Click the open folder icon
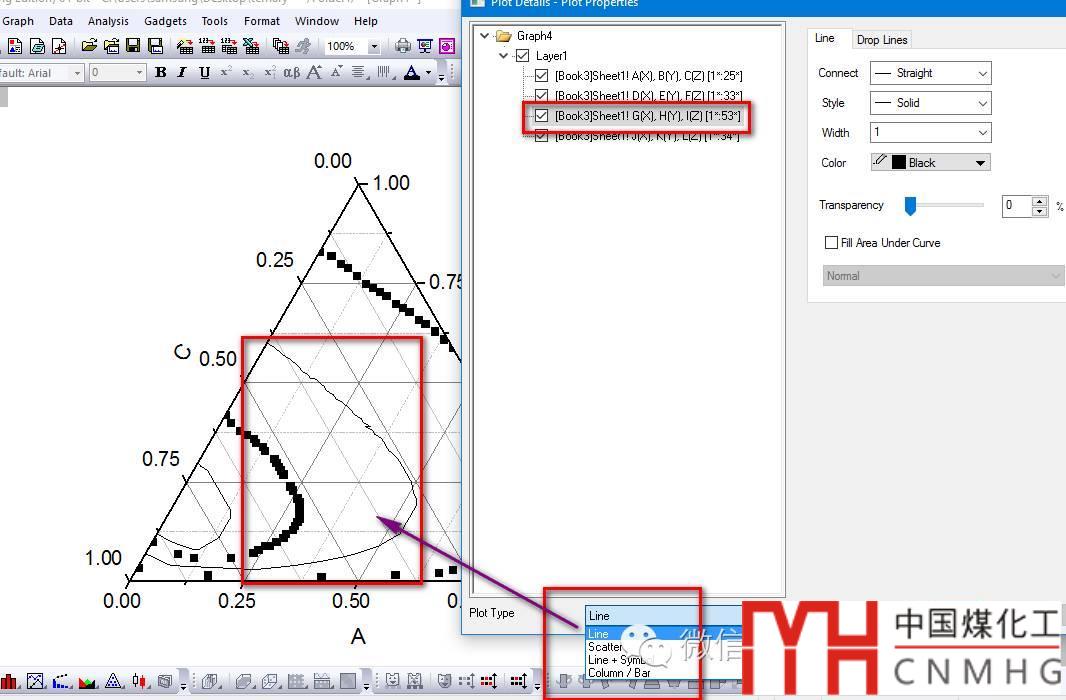 (89, 46)
